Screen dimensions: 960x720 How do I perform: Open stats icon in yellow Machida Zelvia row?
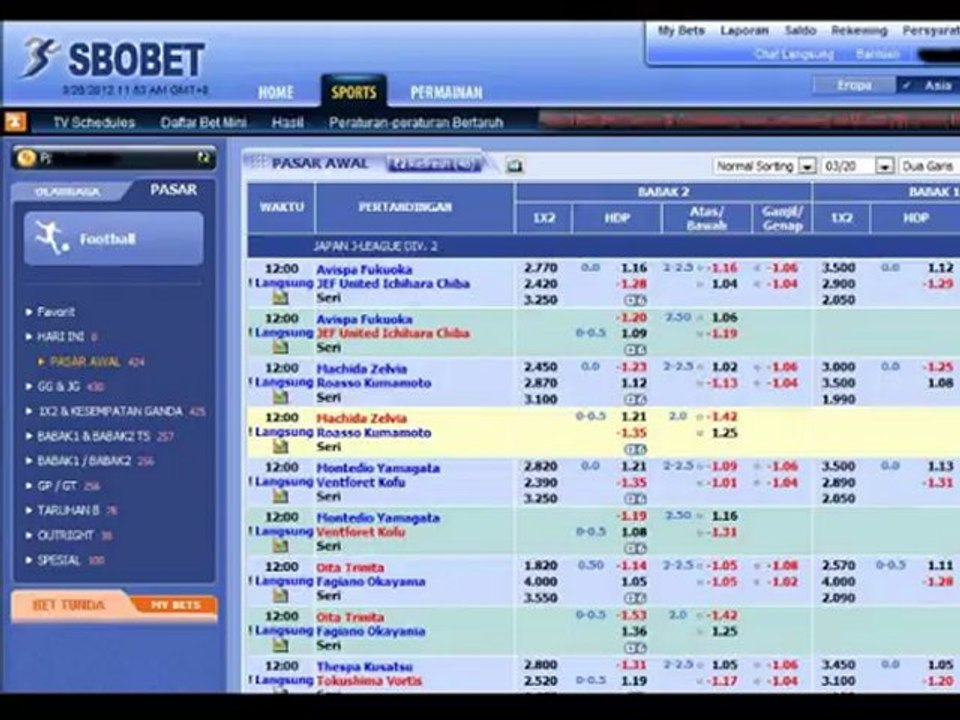[280, 448]
